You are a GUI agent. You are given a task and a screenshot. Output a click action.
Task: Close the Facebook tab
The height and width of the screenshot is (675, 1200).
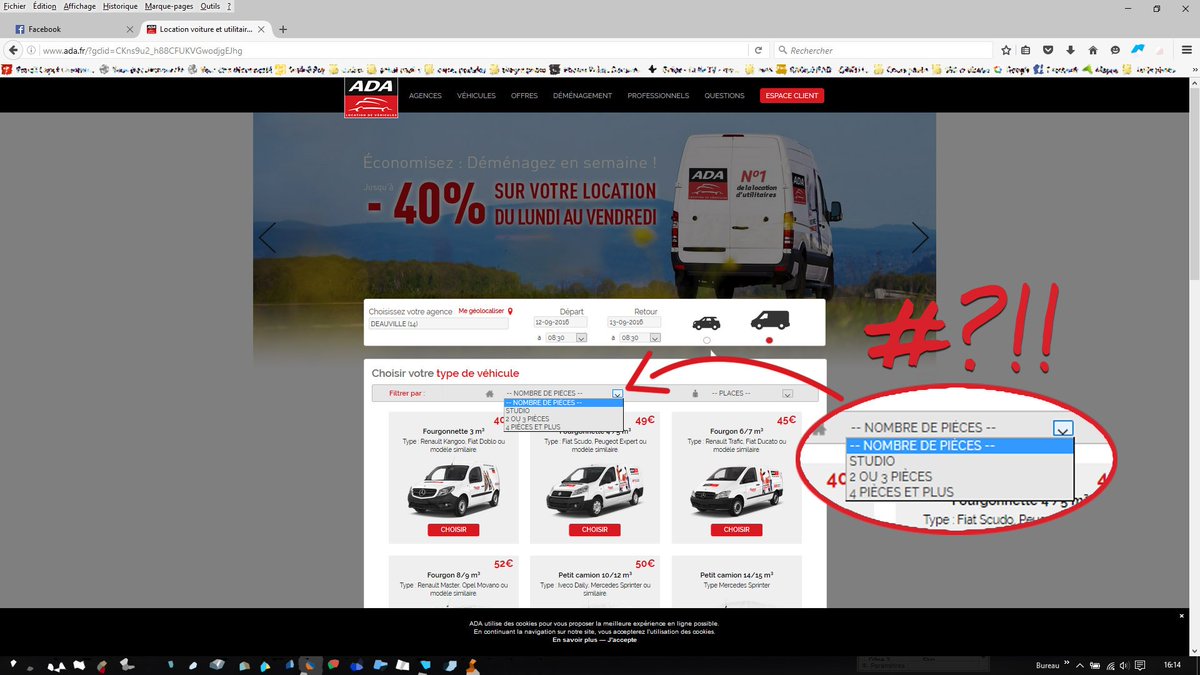click(130, 30)
